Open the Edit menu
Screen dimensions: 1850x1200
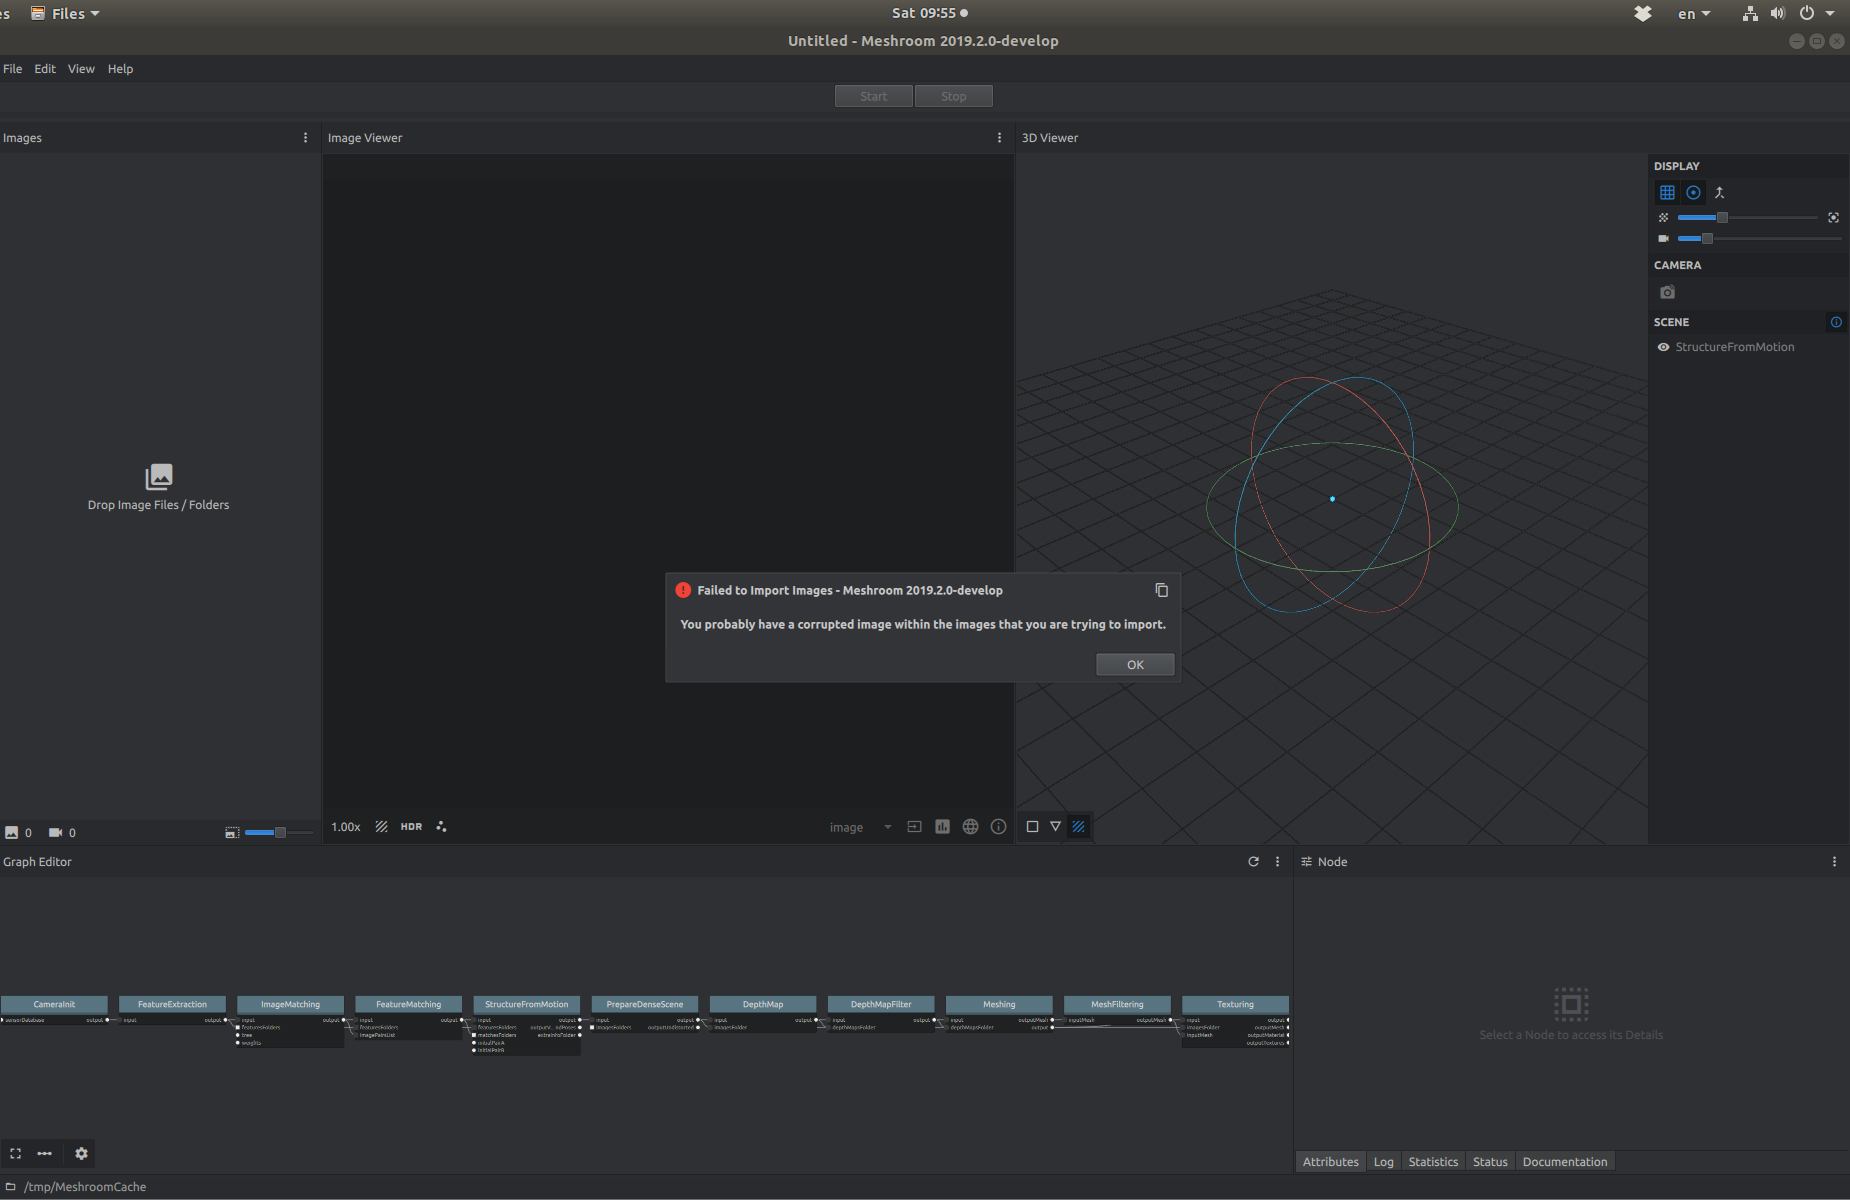45,69
